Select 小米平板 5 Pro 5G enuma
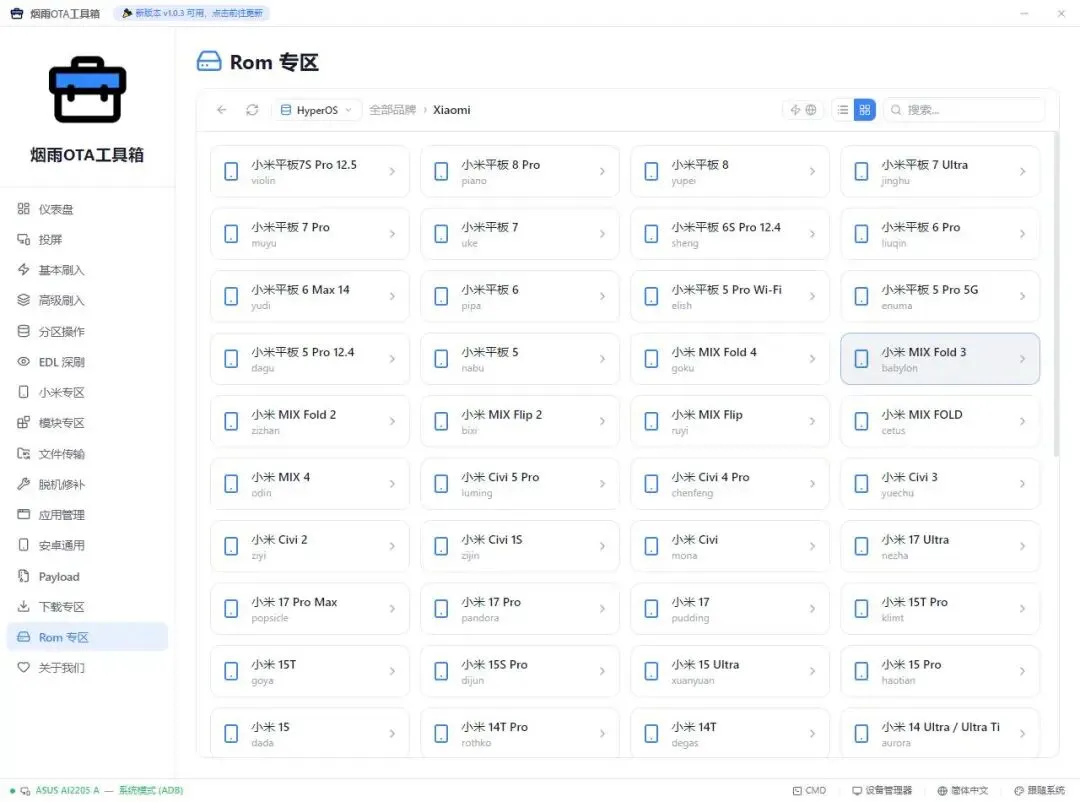The image size is (1080, 802). 940,296
